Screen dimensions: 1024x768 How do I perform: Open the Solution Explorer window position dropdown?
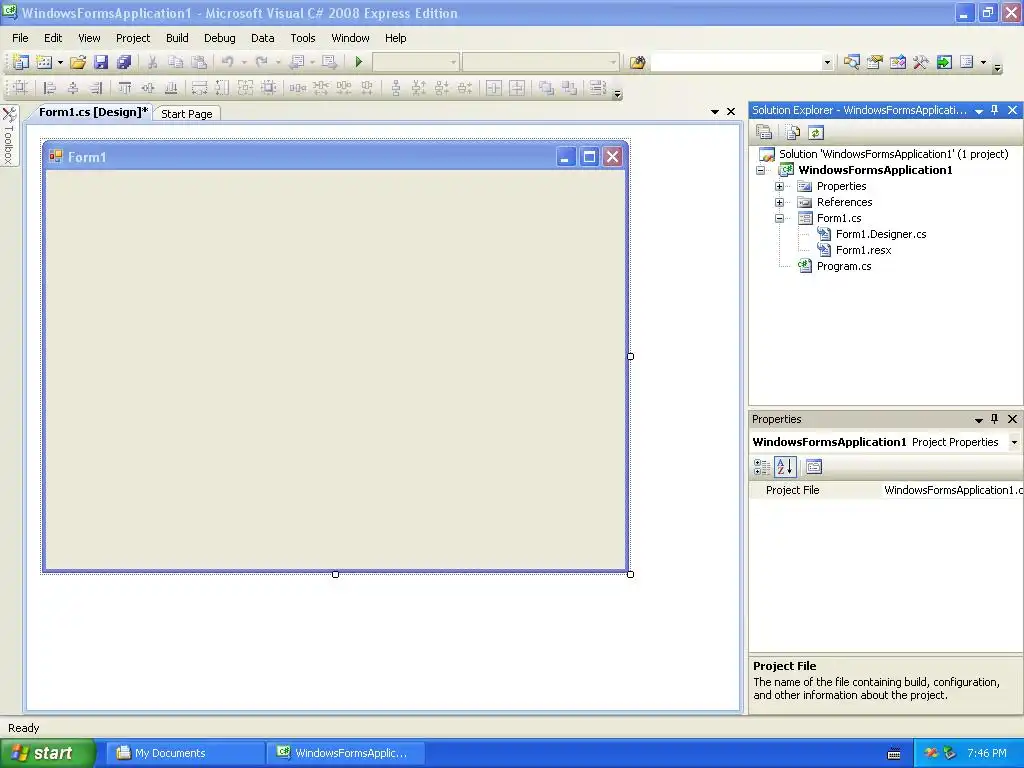pyautogui.click(x=979, y=111)
